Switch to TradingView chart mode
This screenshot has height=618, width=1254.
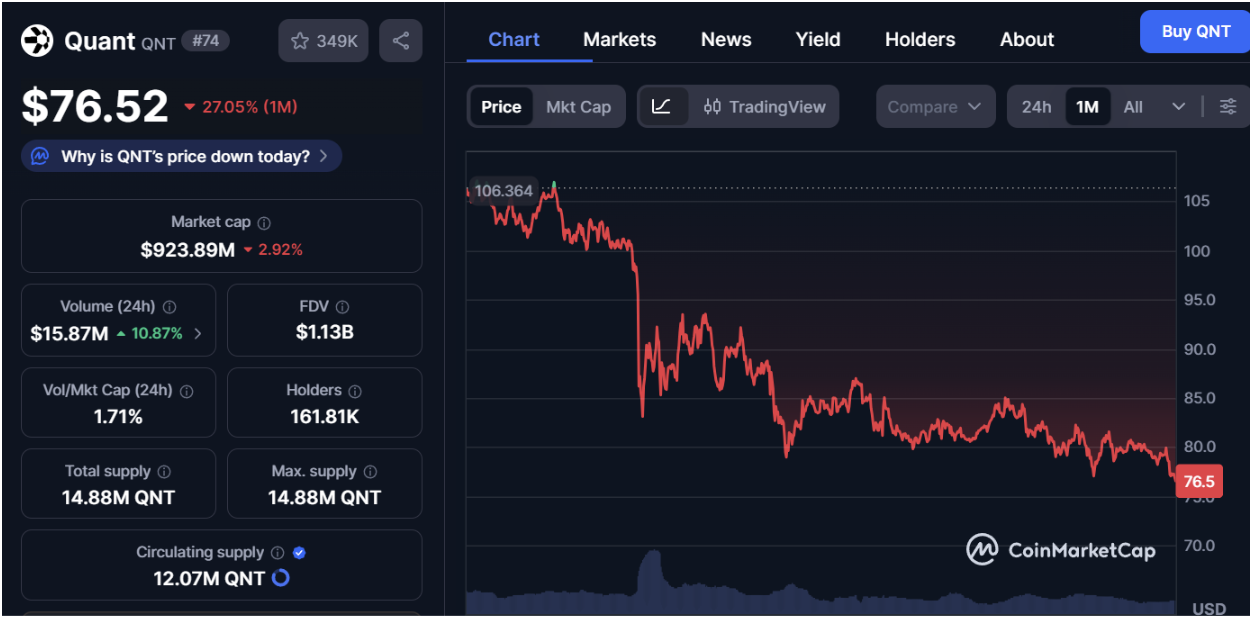pos(765,107)
